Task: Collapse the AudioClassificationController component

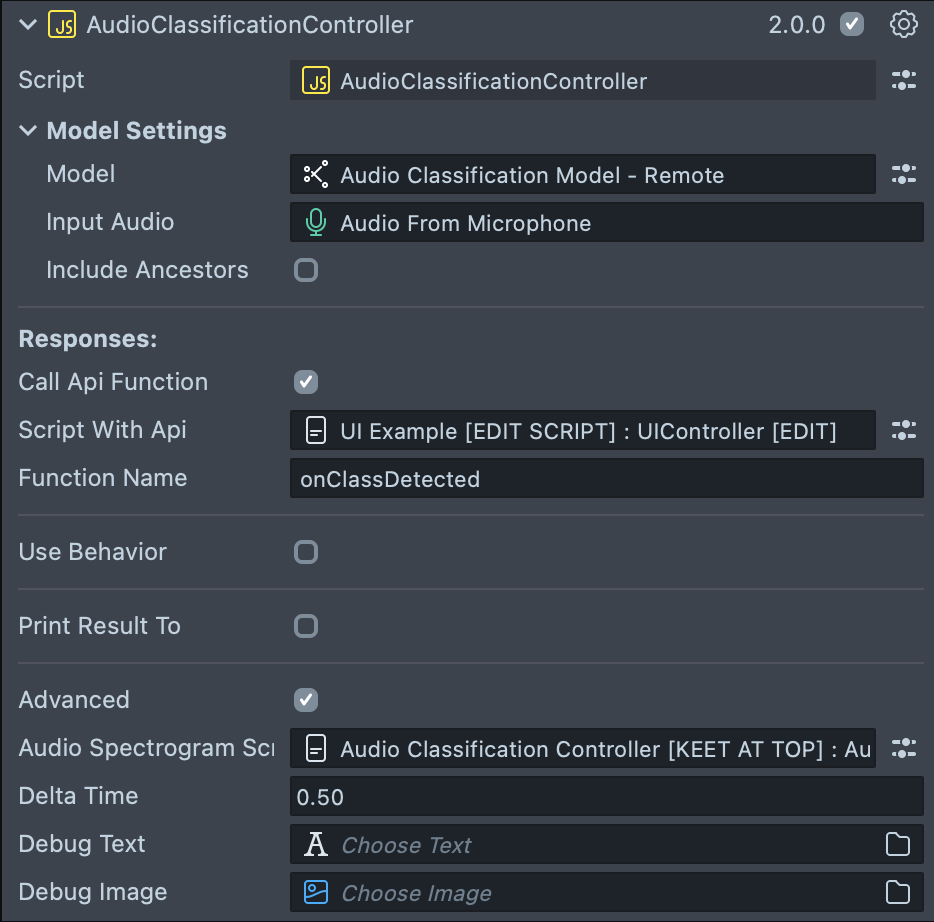Action: (x=27, y=24)
